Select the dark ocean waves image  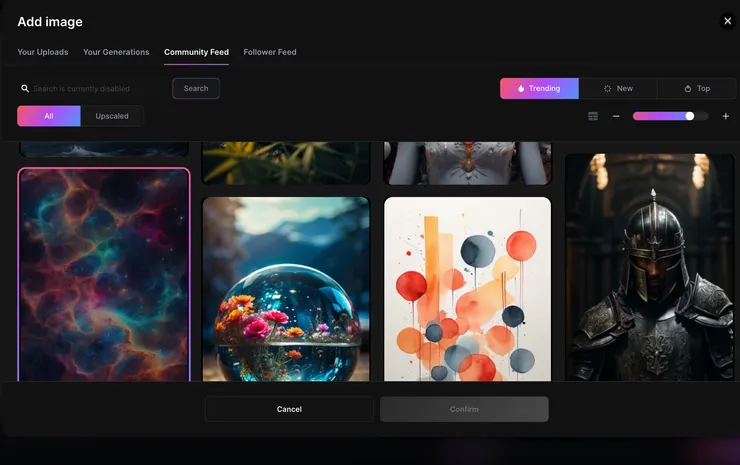[x=104, y=149]
